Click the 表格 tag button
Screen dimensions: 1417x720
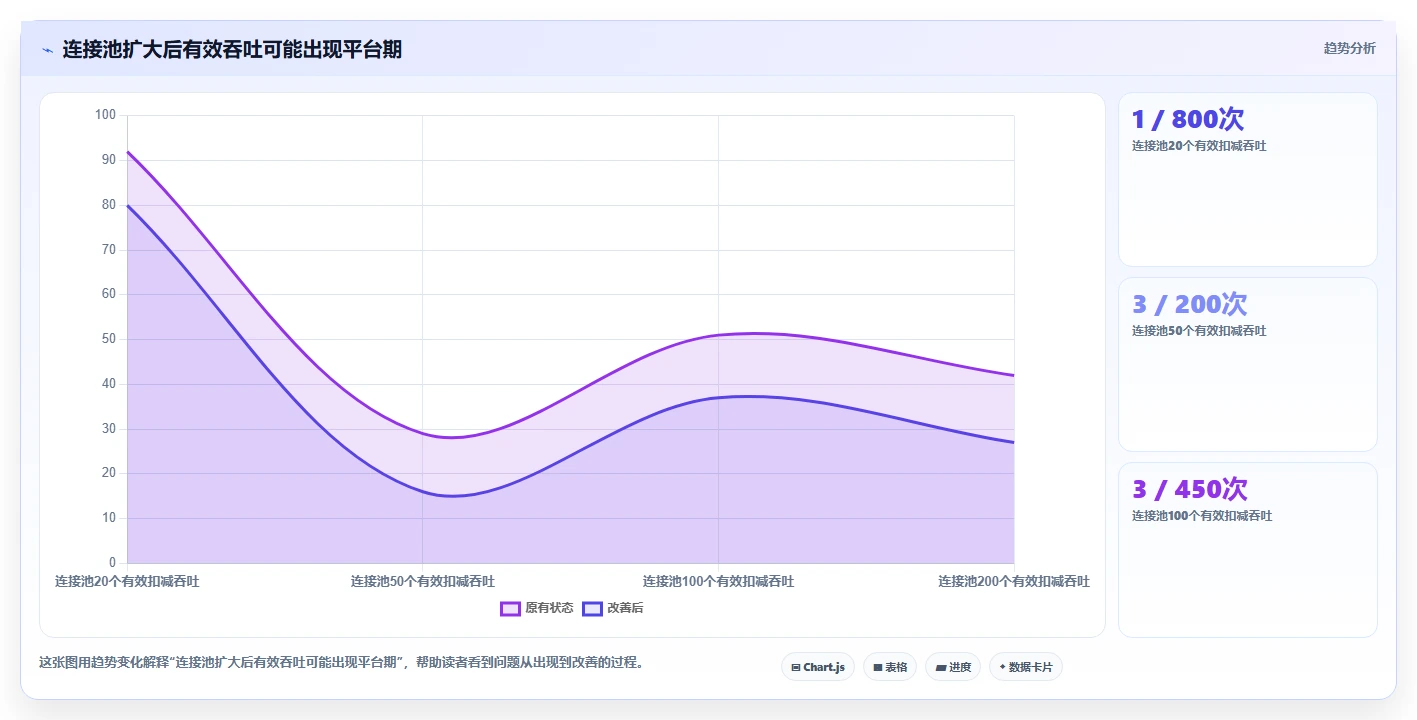click(x=890, y=667)
